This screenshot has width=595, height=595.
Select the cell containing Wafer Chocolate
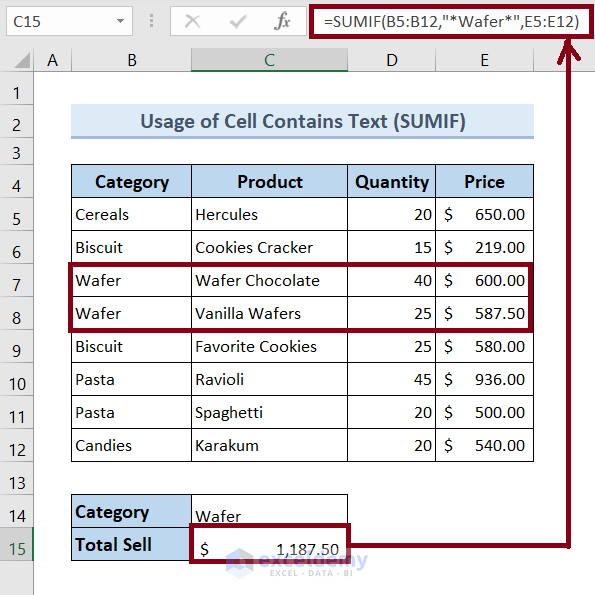tap(269, 280)
